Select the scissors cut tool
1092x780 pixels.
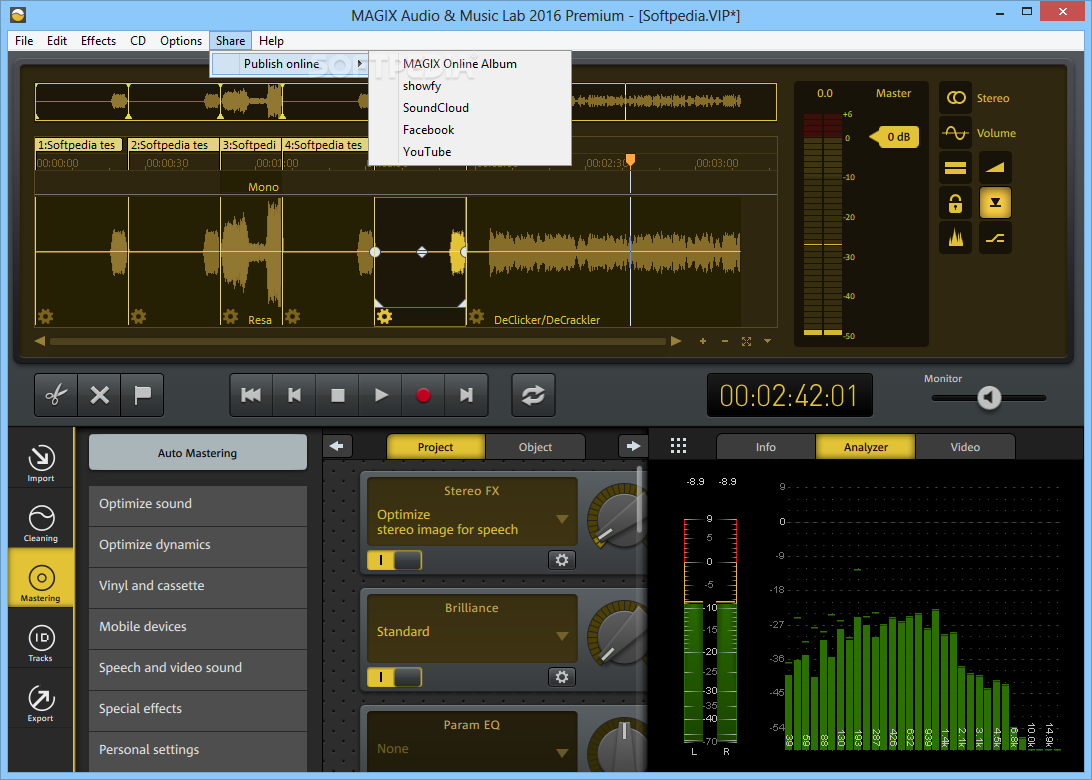[56, 395]
